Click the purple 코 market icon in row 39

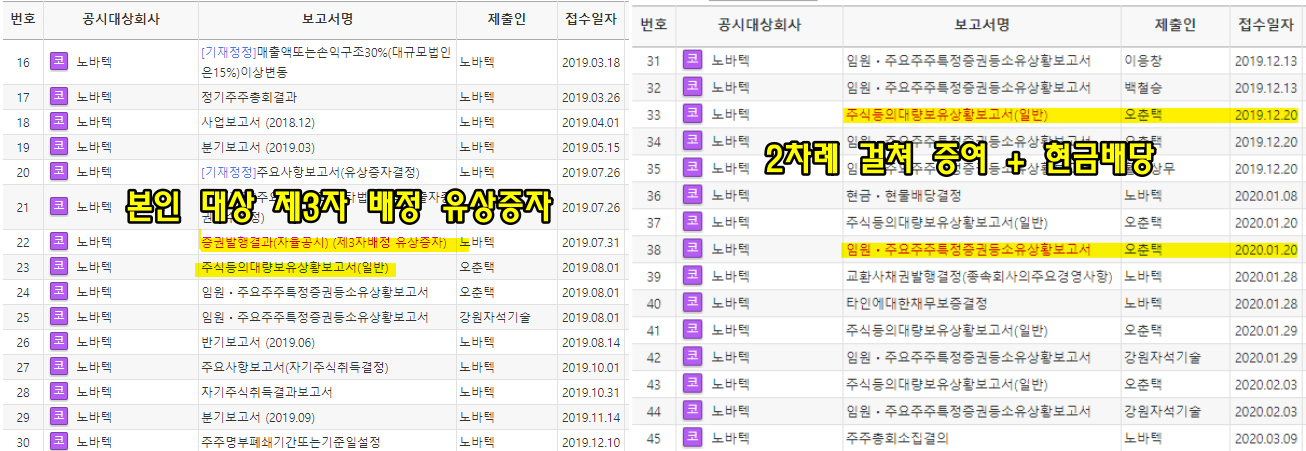(691, 276)
